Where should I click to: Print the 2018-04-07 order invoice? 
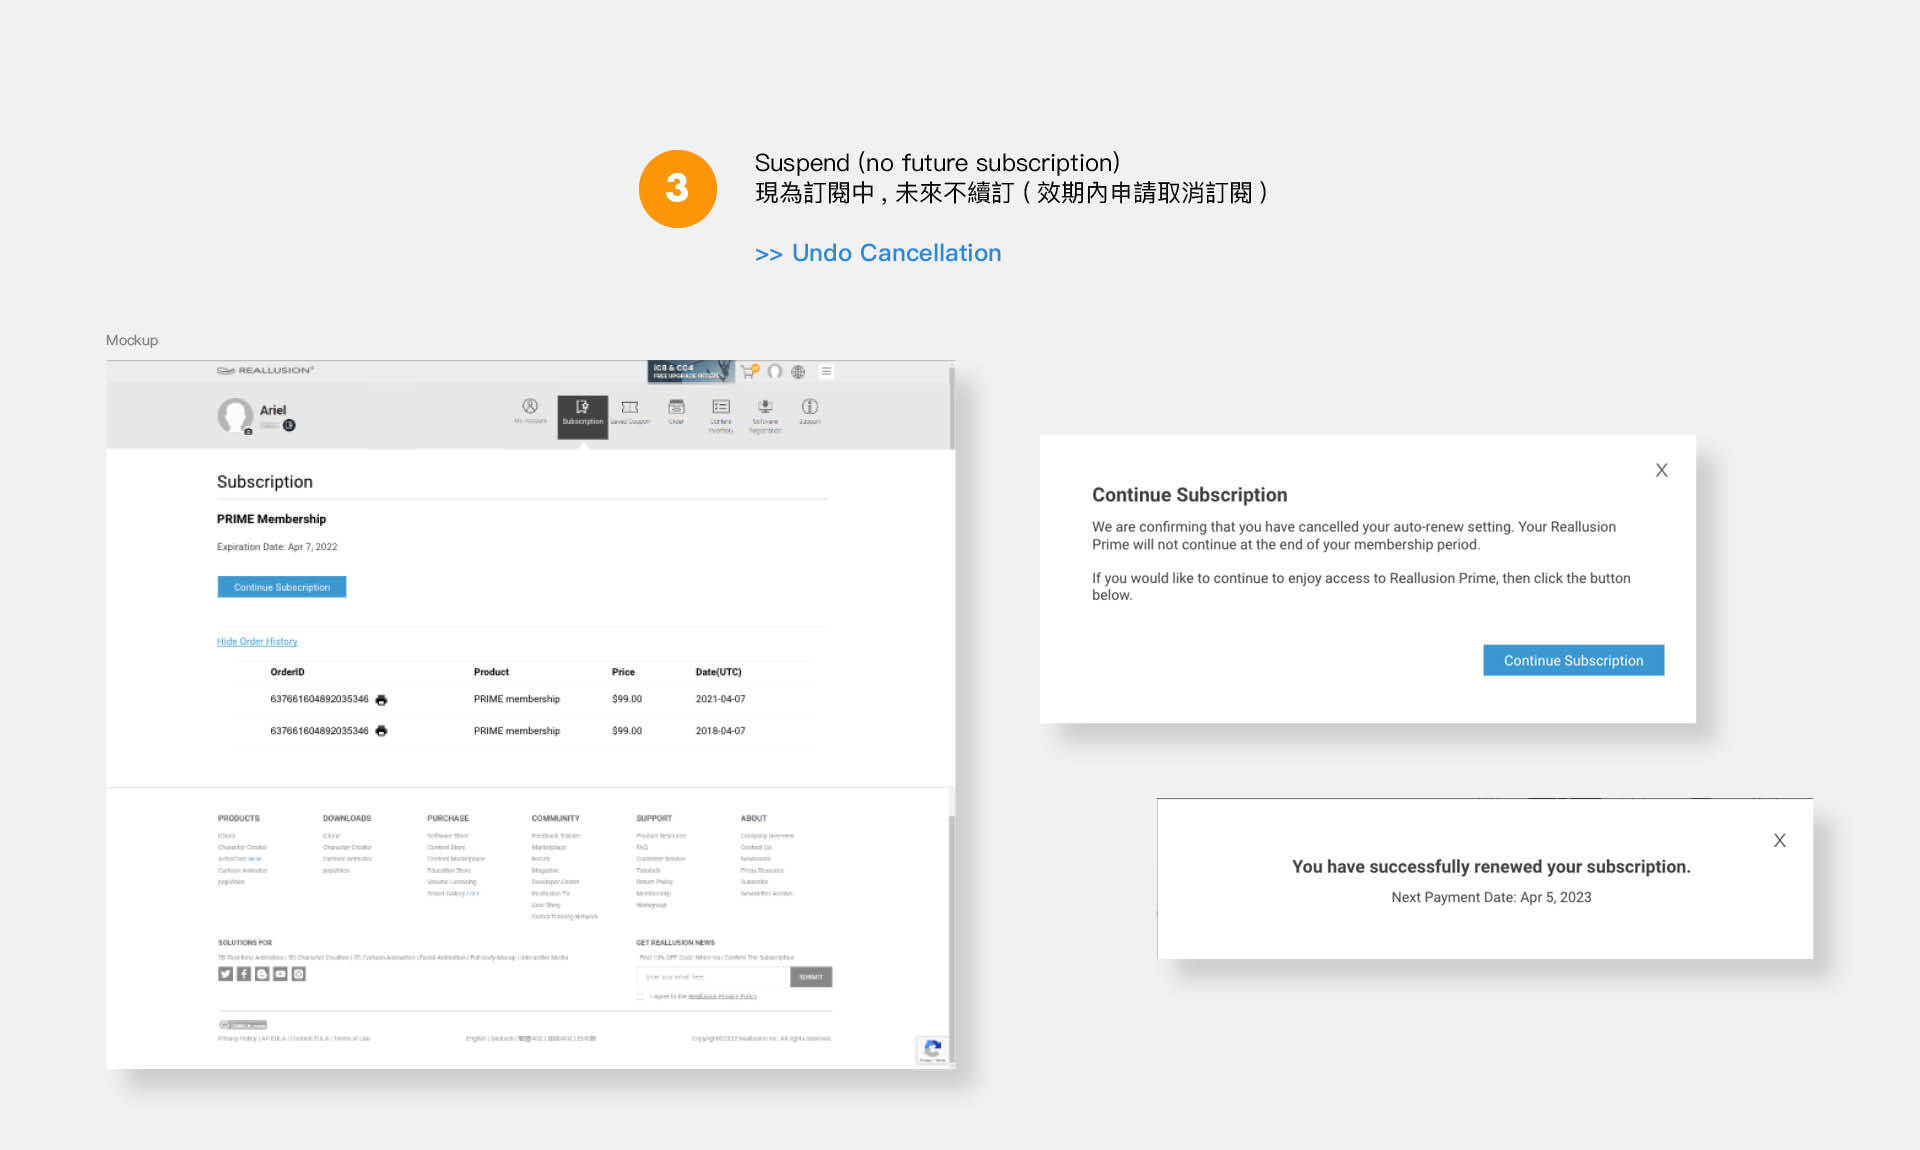tap(381, 731)
